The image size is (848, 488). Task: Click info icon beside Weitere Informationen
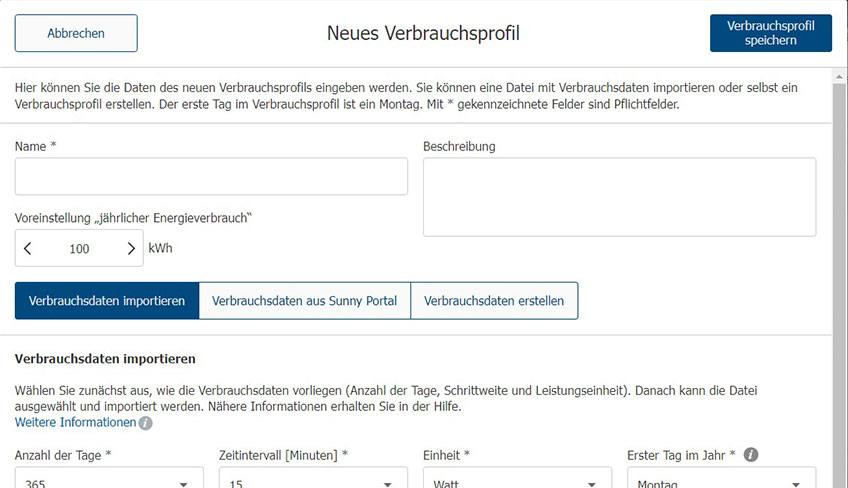(x=145, y=423)
